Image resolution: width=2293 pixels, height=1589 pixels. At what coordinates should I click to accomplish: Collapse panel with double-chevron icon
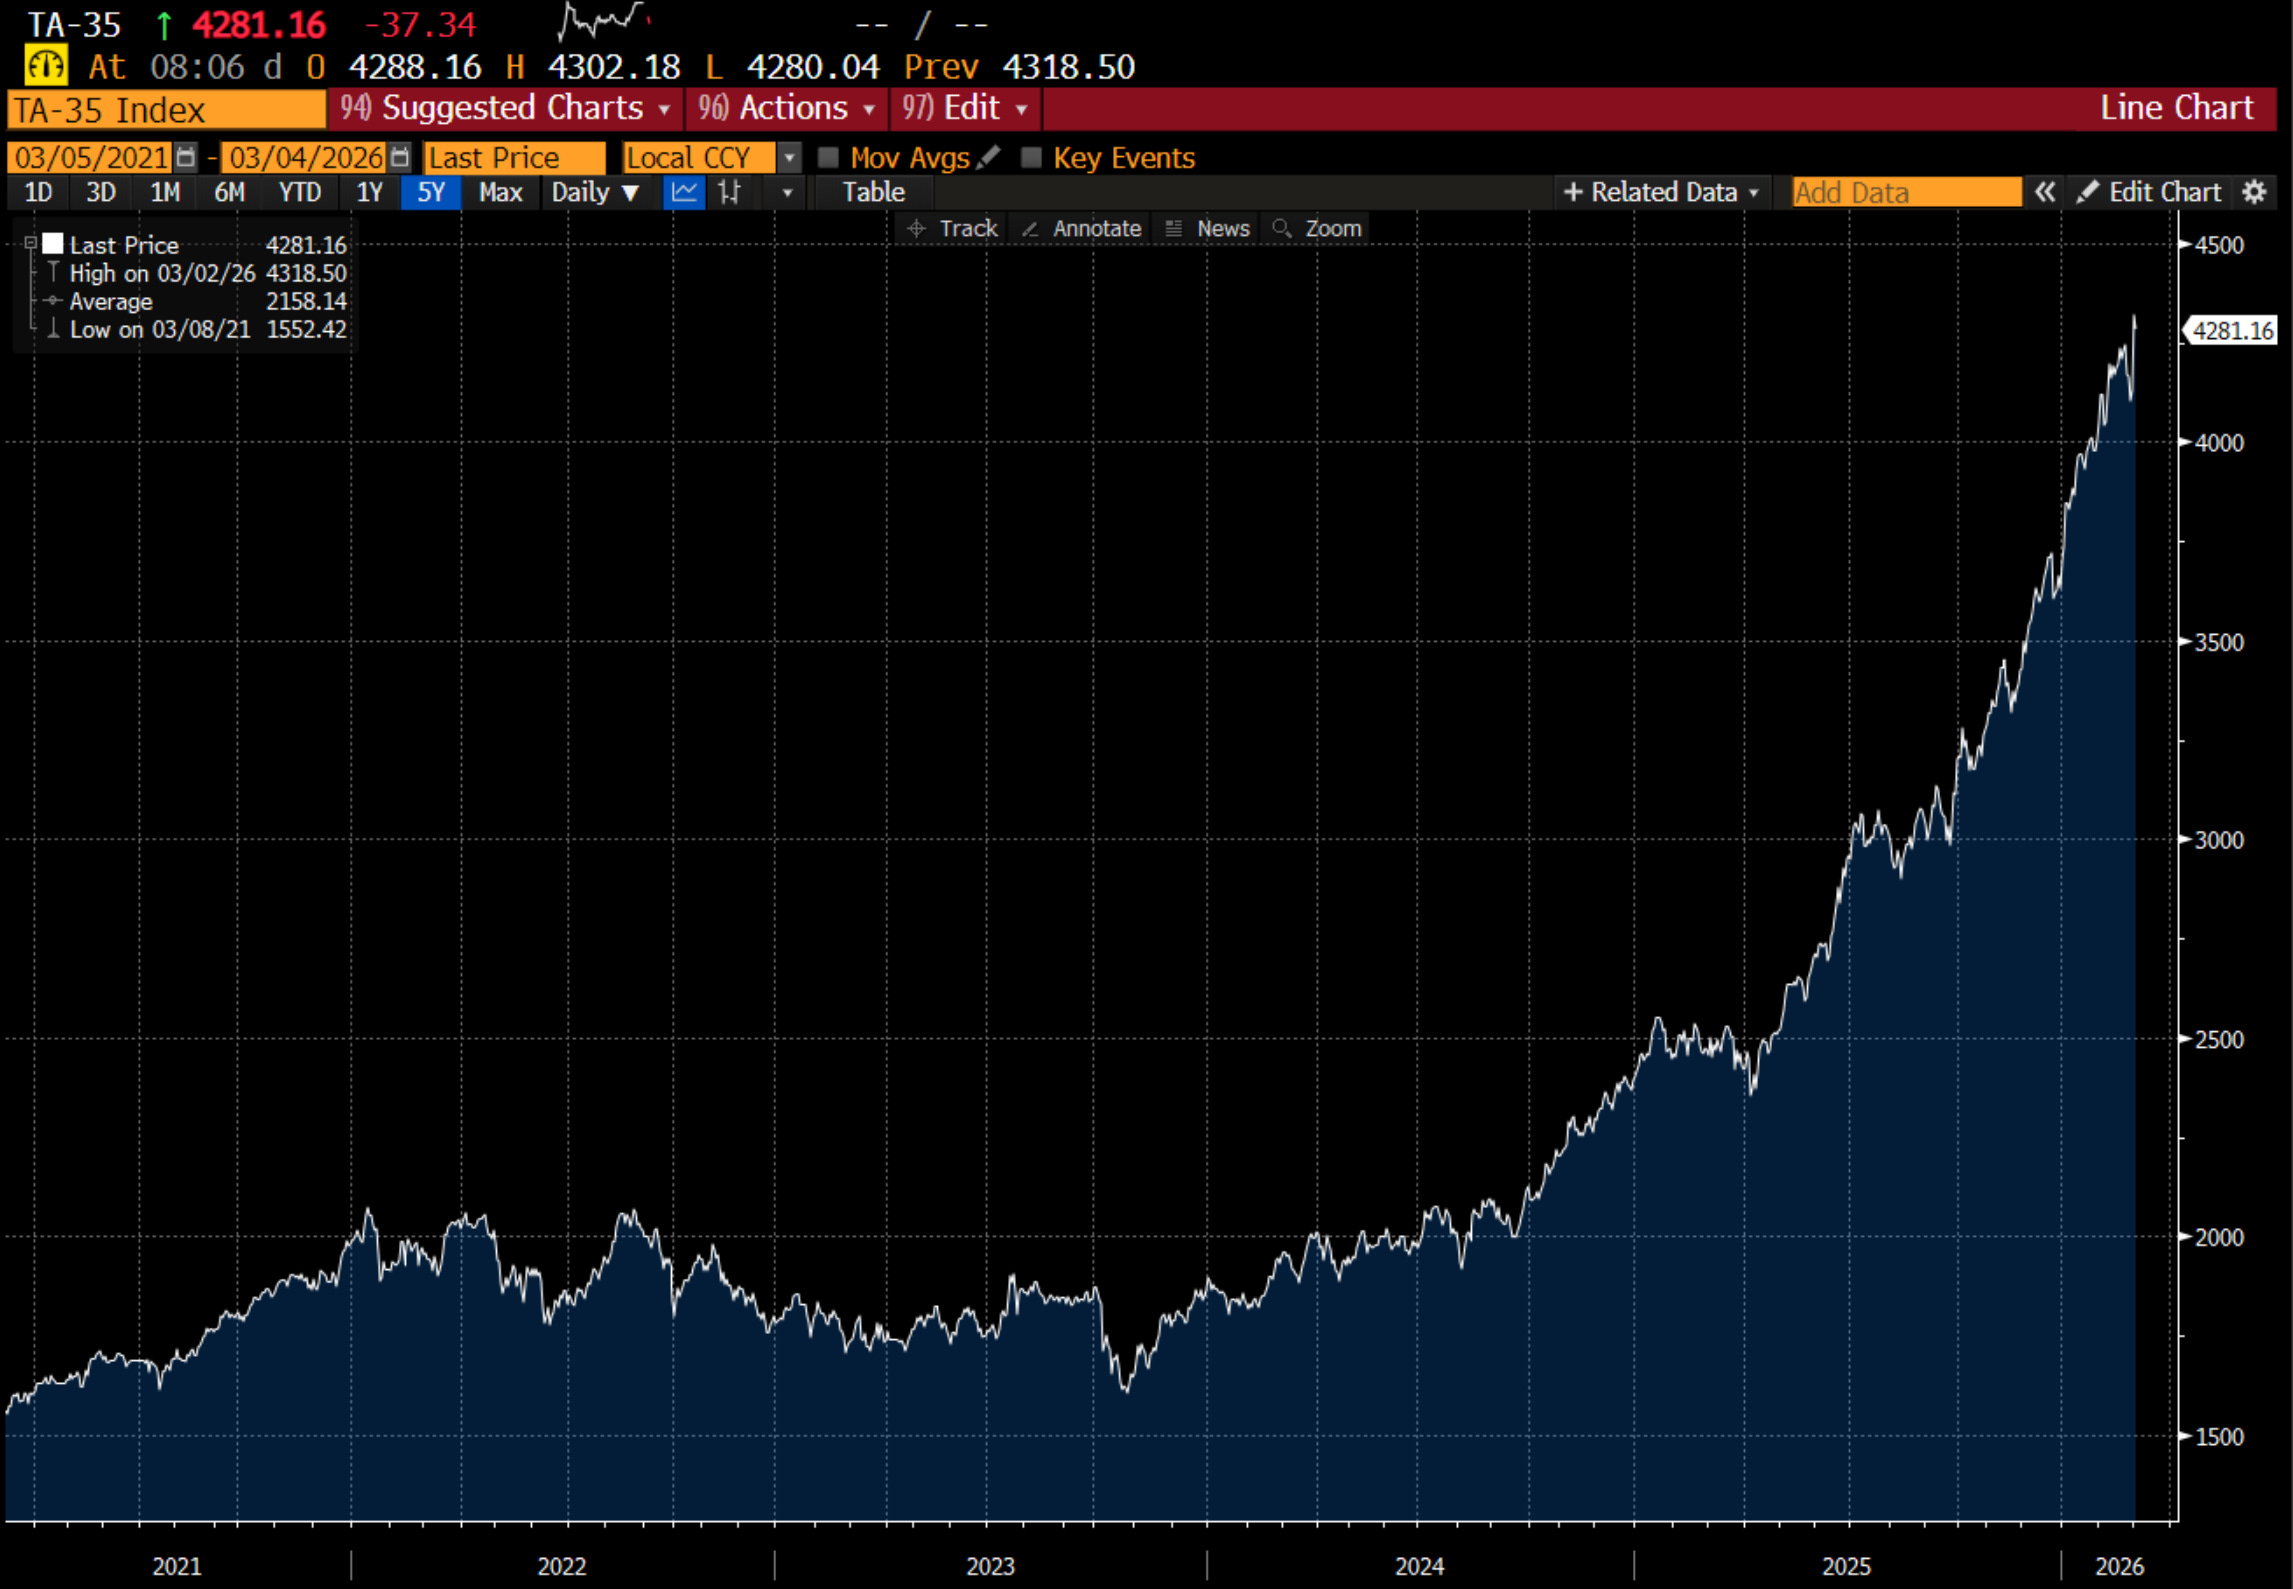(x=2044, y=192)
